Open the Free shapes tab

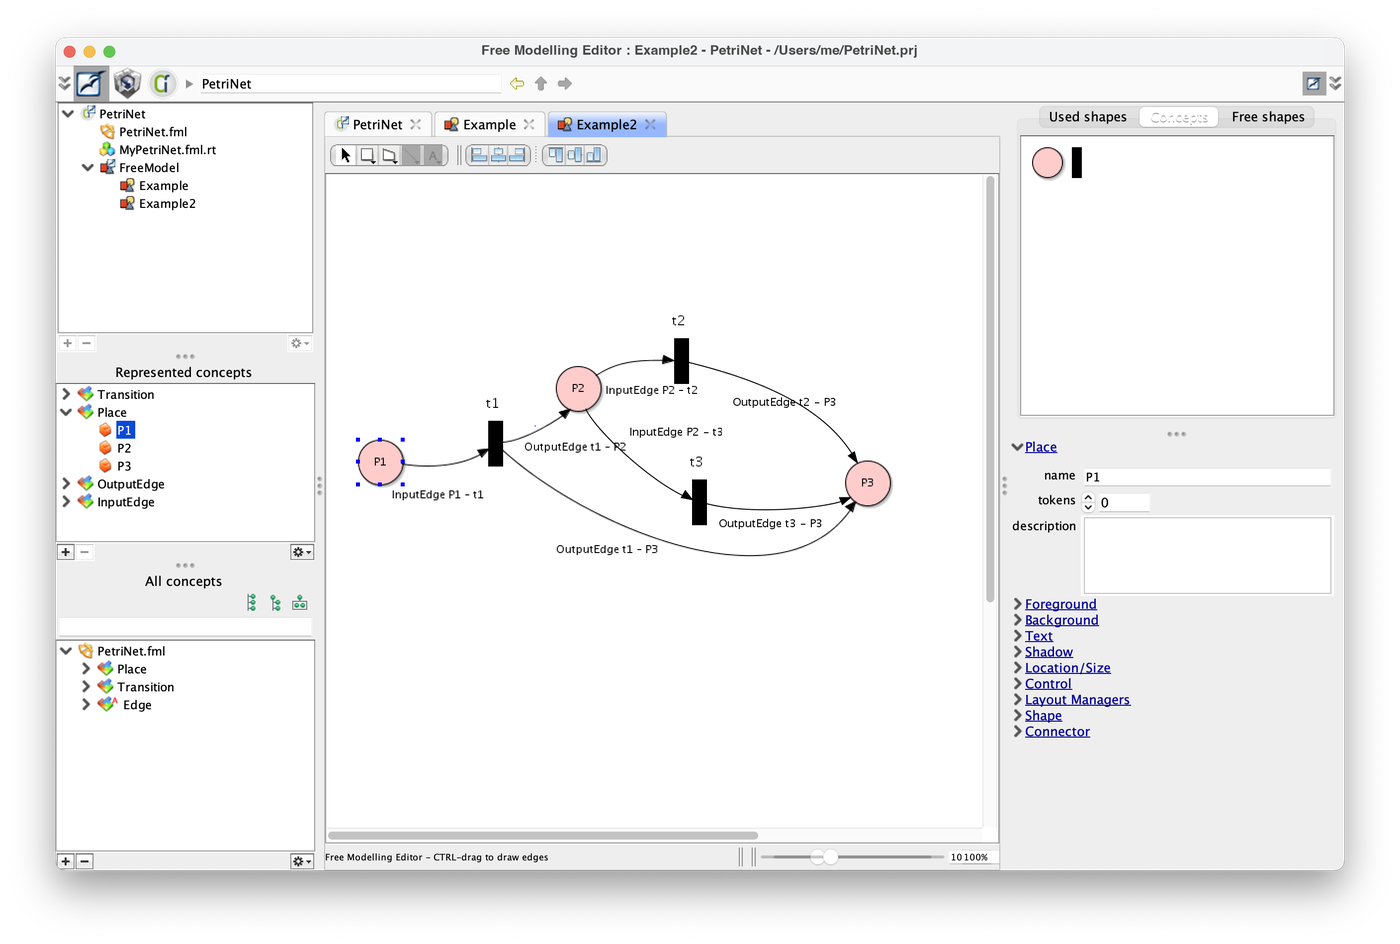1268,117
